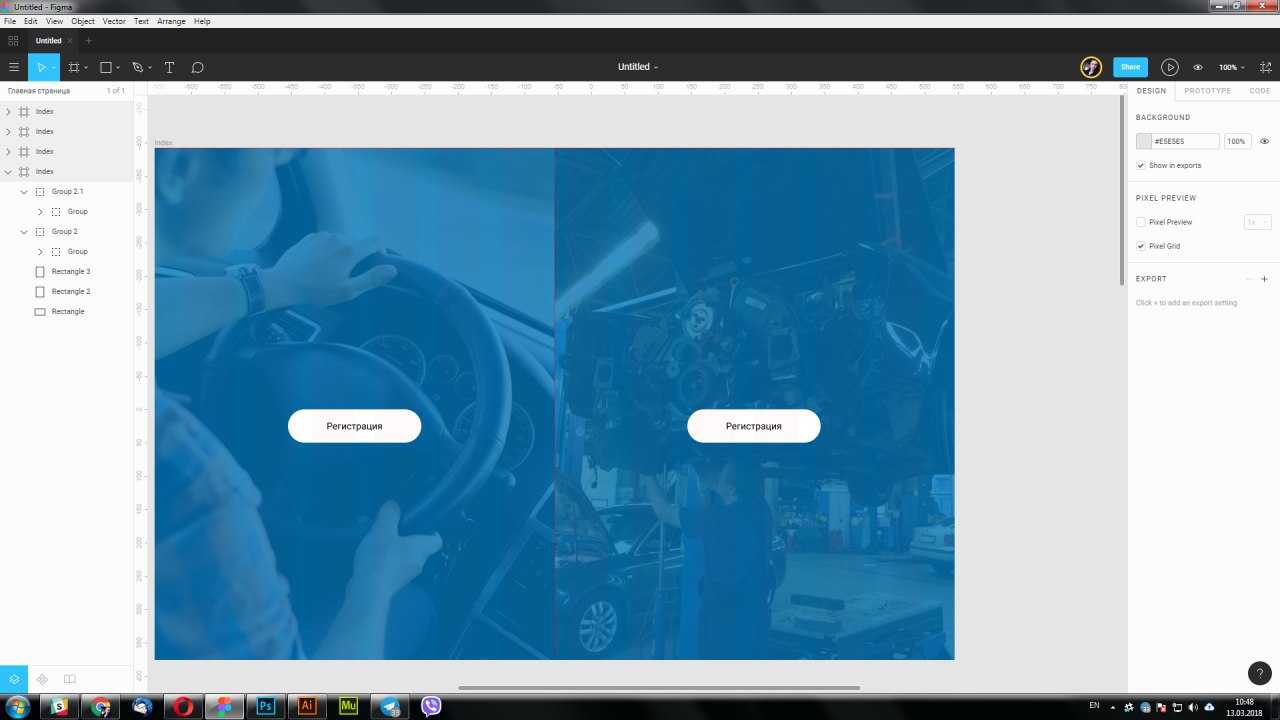The image size is (1280, 720).
Task: Collapse the fourth Index frame layer
Action: click(8, 172)
